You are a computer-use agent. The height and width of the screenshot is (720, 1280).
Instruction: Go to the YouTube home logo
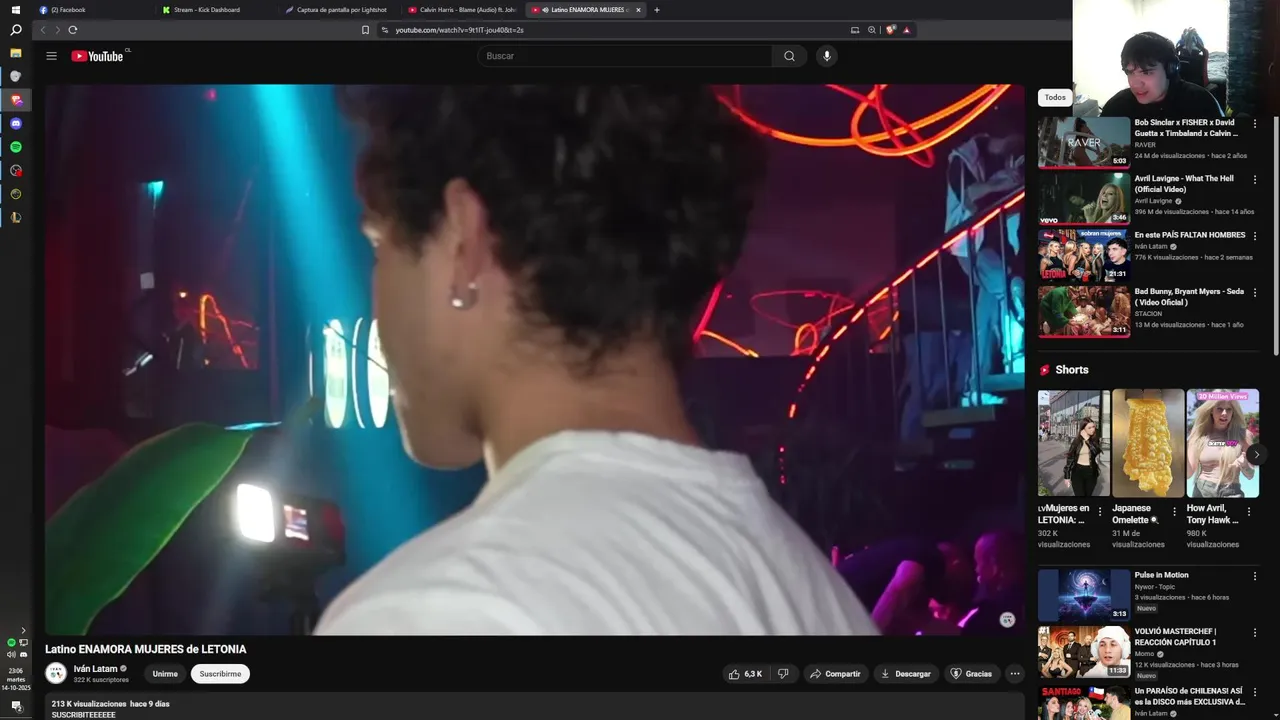[98, 56]
